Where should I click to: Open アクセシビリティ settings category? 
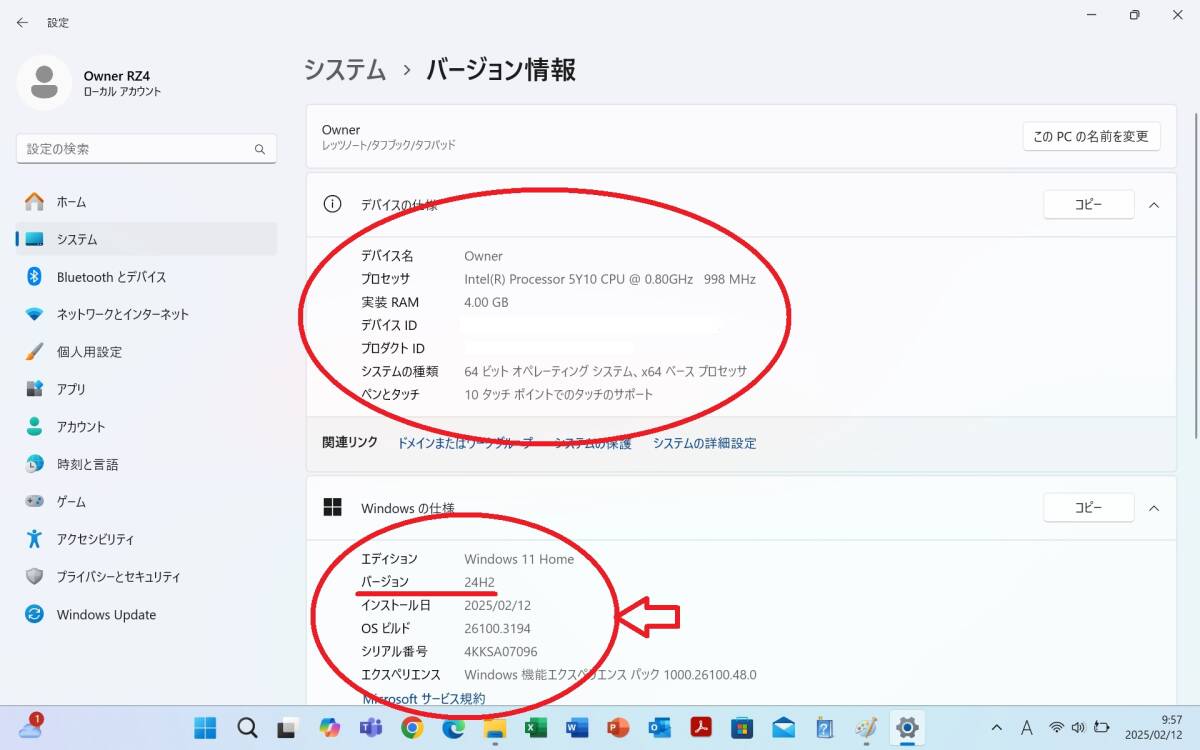click(147, 539)
